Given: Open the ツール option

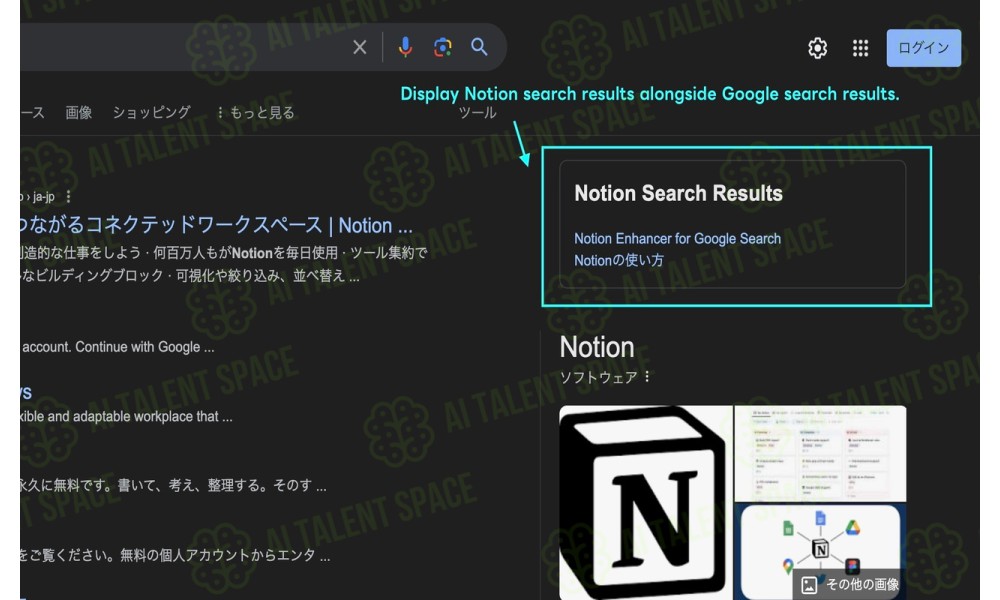Looking at the screenshot, I should click(477, 113).
